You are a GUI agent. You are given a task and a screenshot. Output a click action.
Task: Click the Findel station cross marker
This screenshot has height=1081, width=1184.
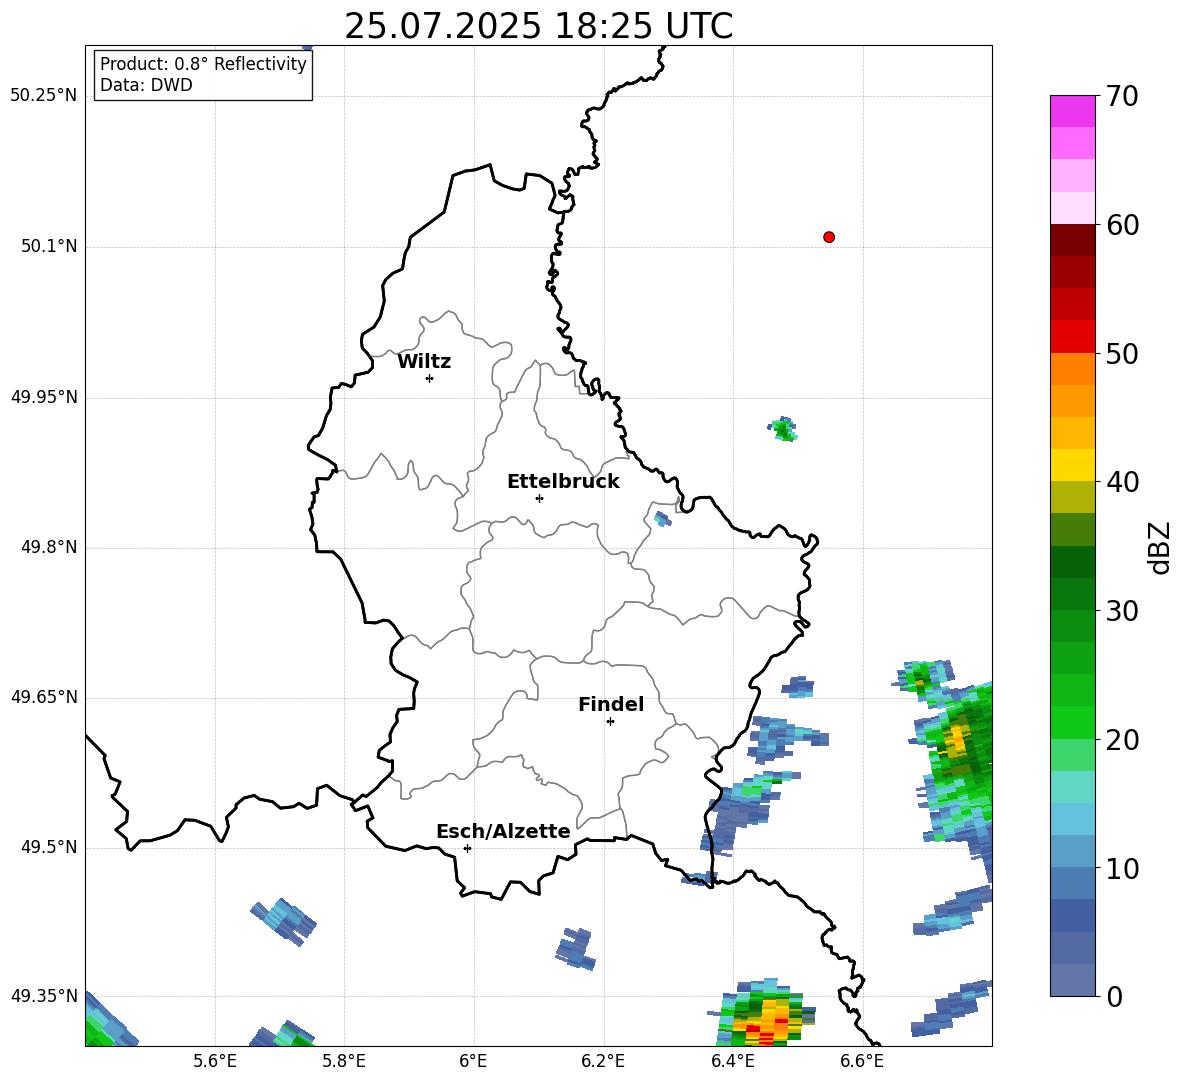[x=610, y=722]
